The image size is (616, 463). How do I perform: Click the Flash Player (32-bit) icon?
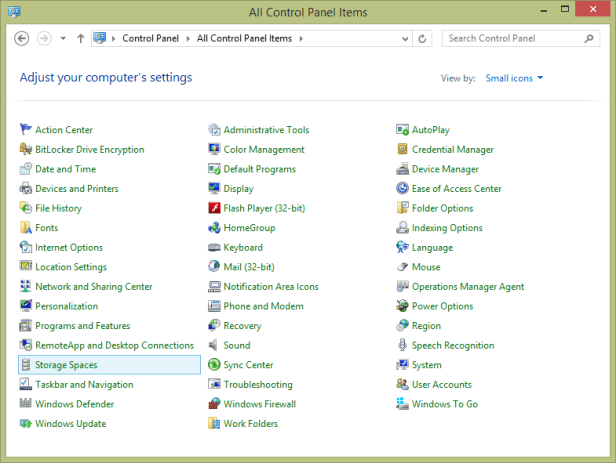(x=214, y=208)
